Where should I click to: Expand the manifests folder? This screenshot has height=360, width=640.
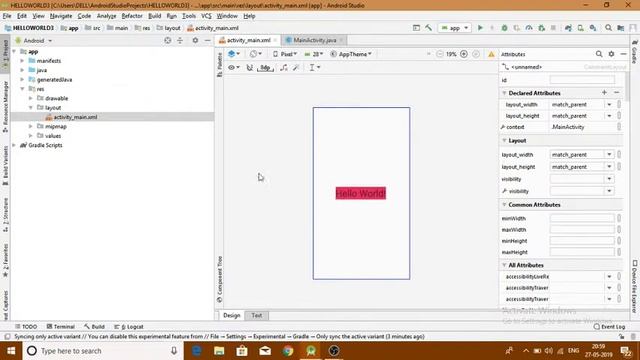click(22, 60)
